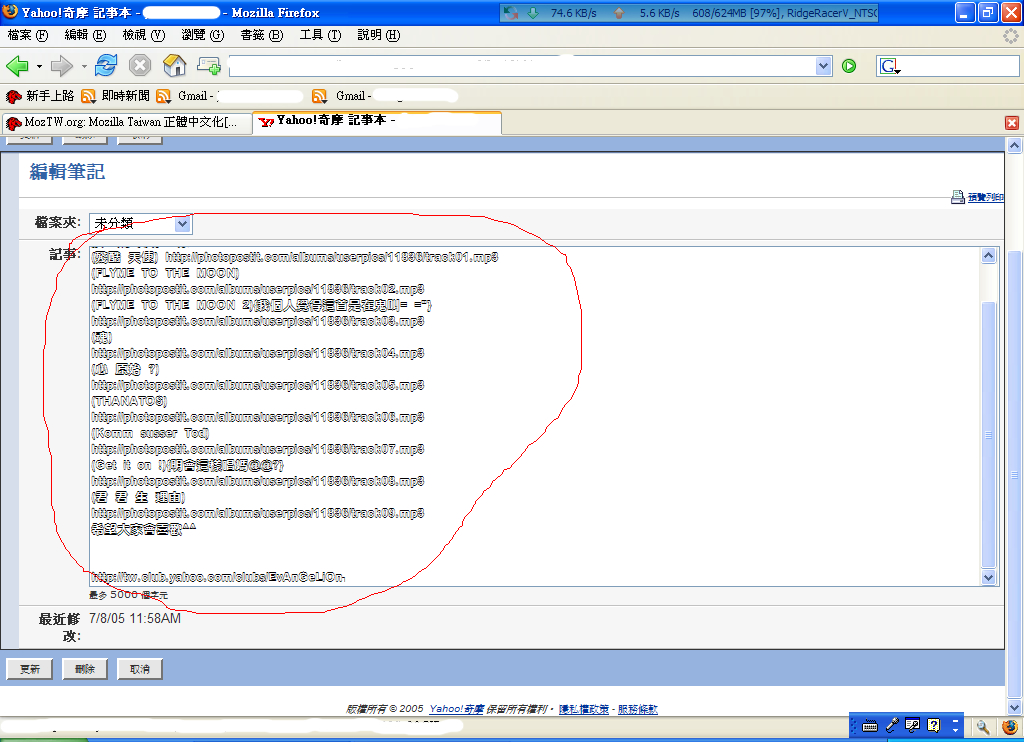Click the language bar help icon
This screenshot has width=1024, height=742.
point(934,726)
